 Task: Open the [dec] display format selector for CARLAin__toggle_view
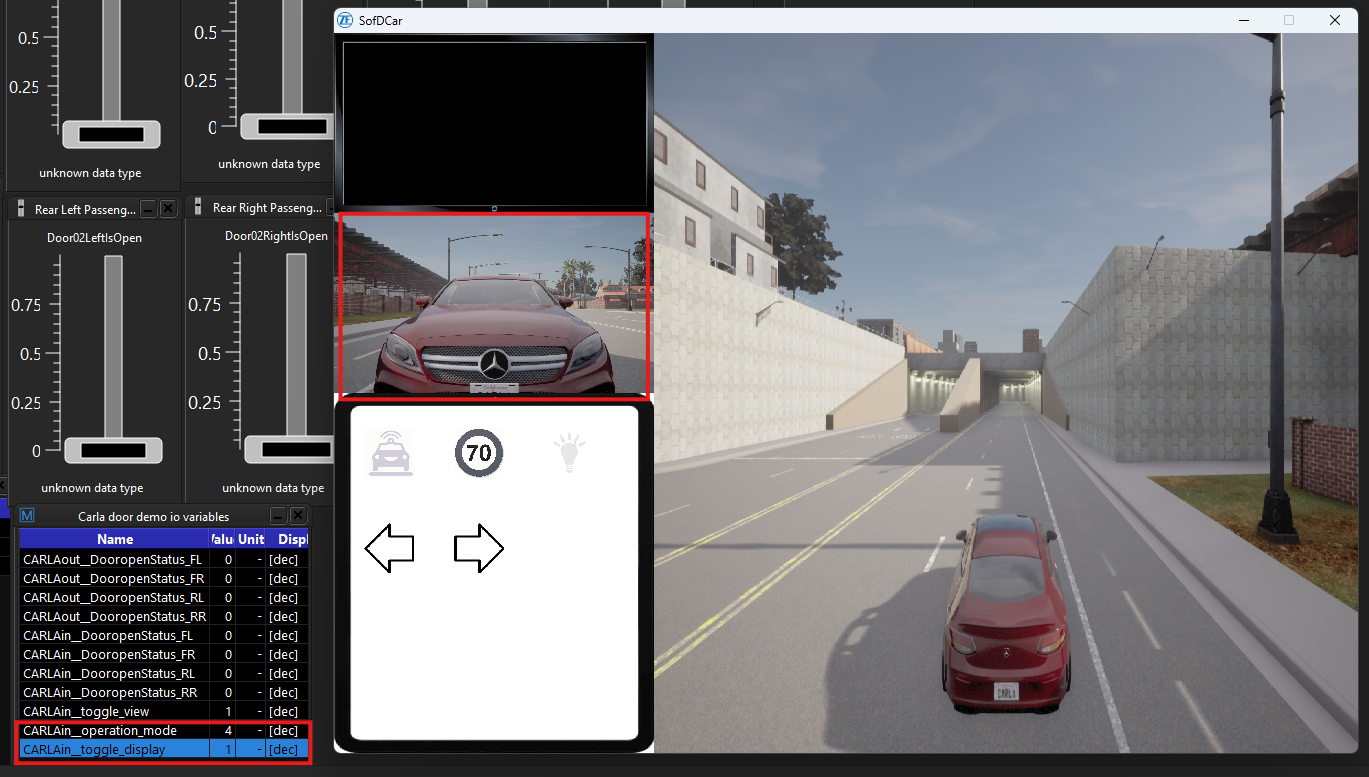[284, 711]
